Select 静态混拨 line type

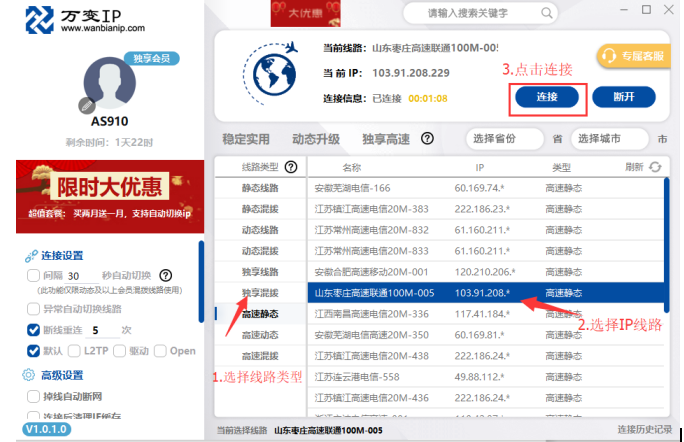click(260, 209)
